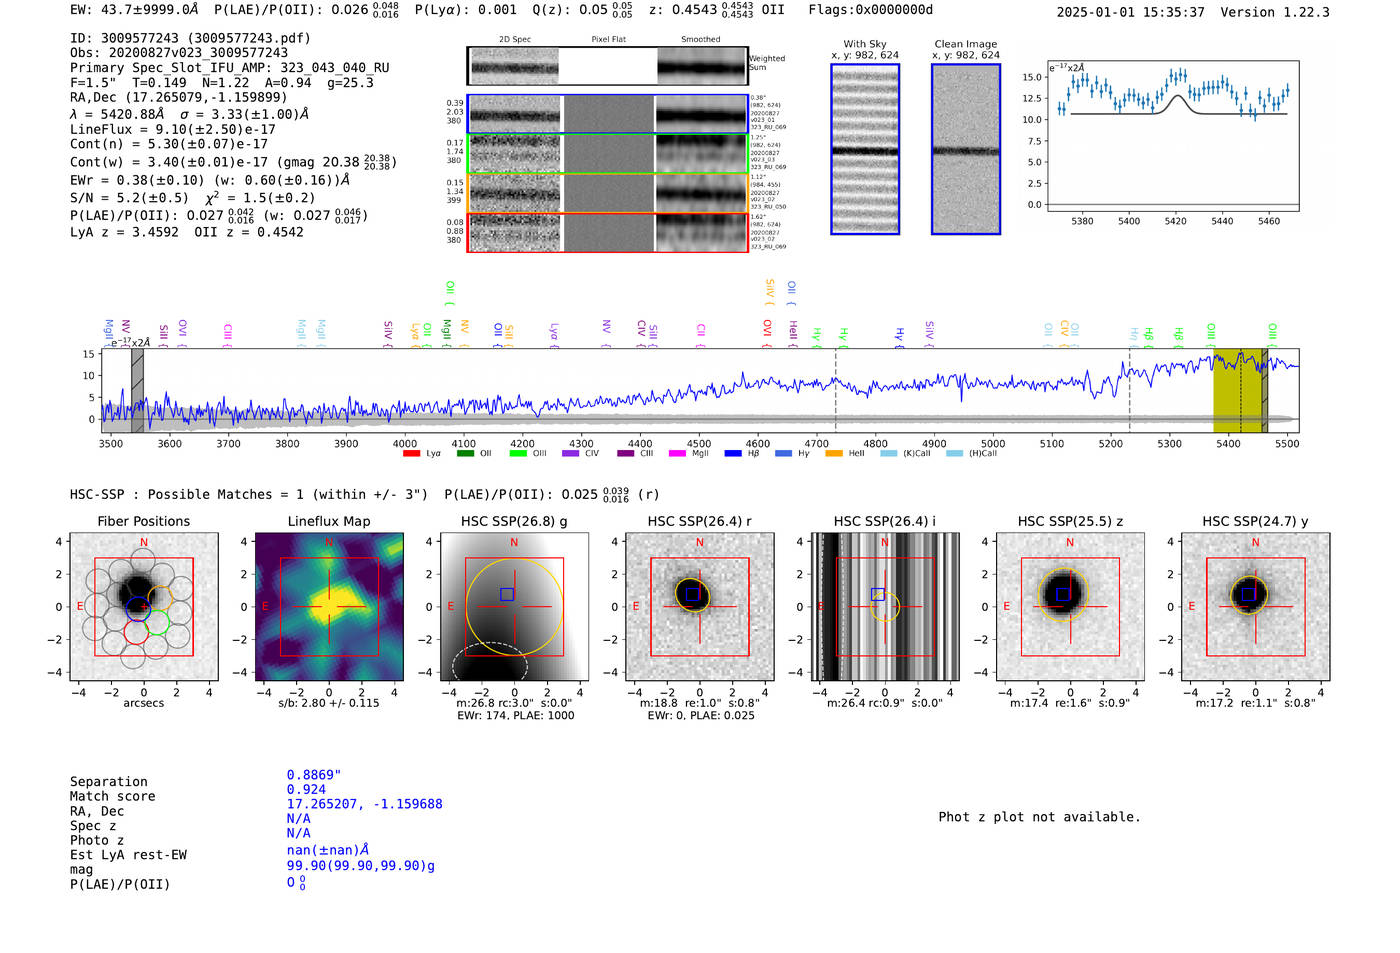This screenshot has width=1400, height=953.
Task: Click the timestamp "2025-01-01 15:35:37"
Action: click(1131, 12)
